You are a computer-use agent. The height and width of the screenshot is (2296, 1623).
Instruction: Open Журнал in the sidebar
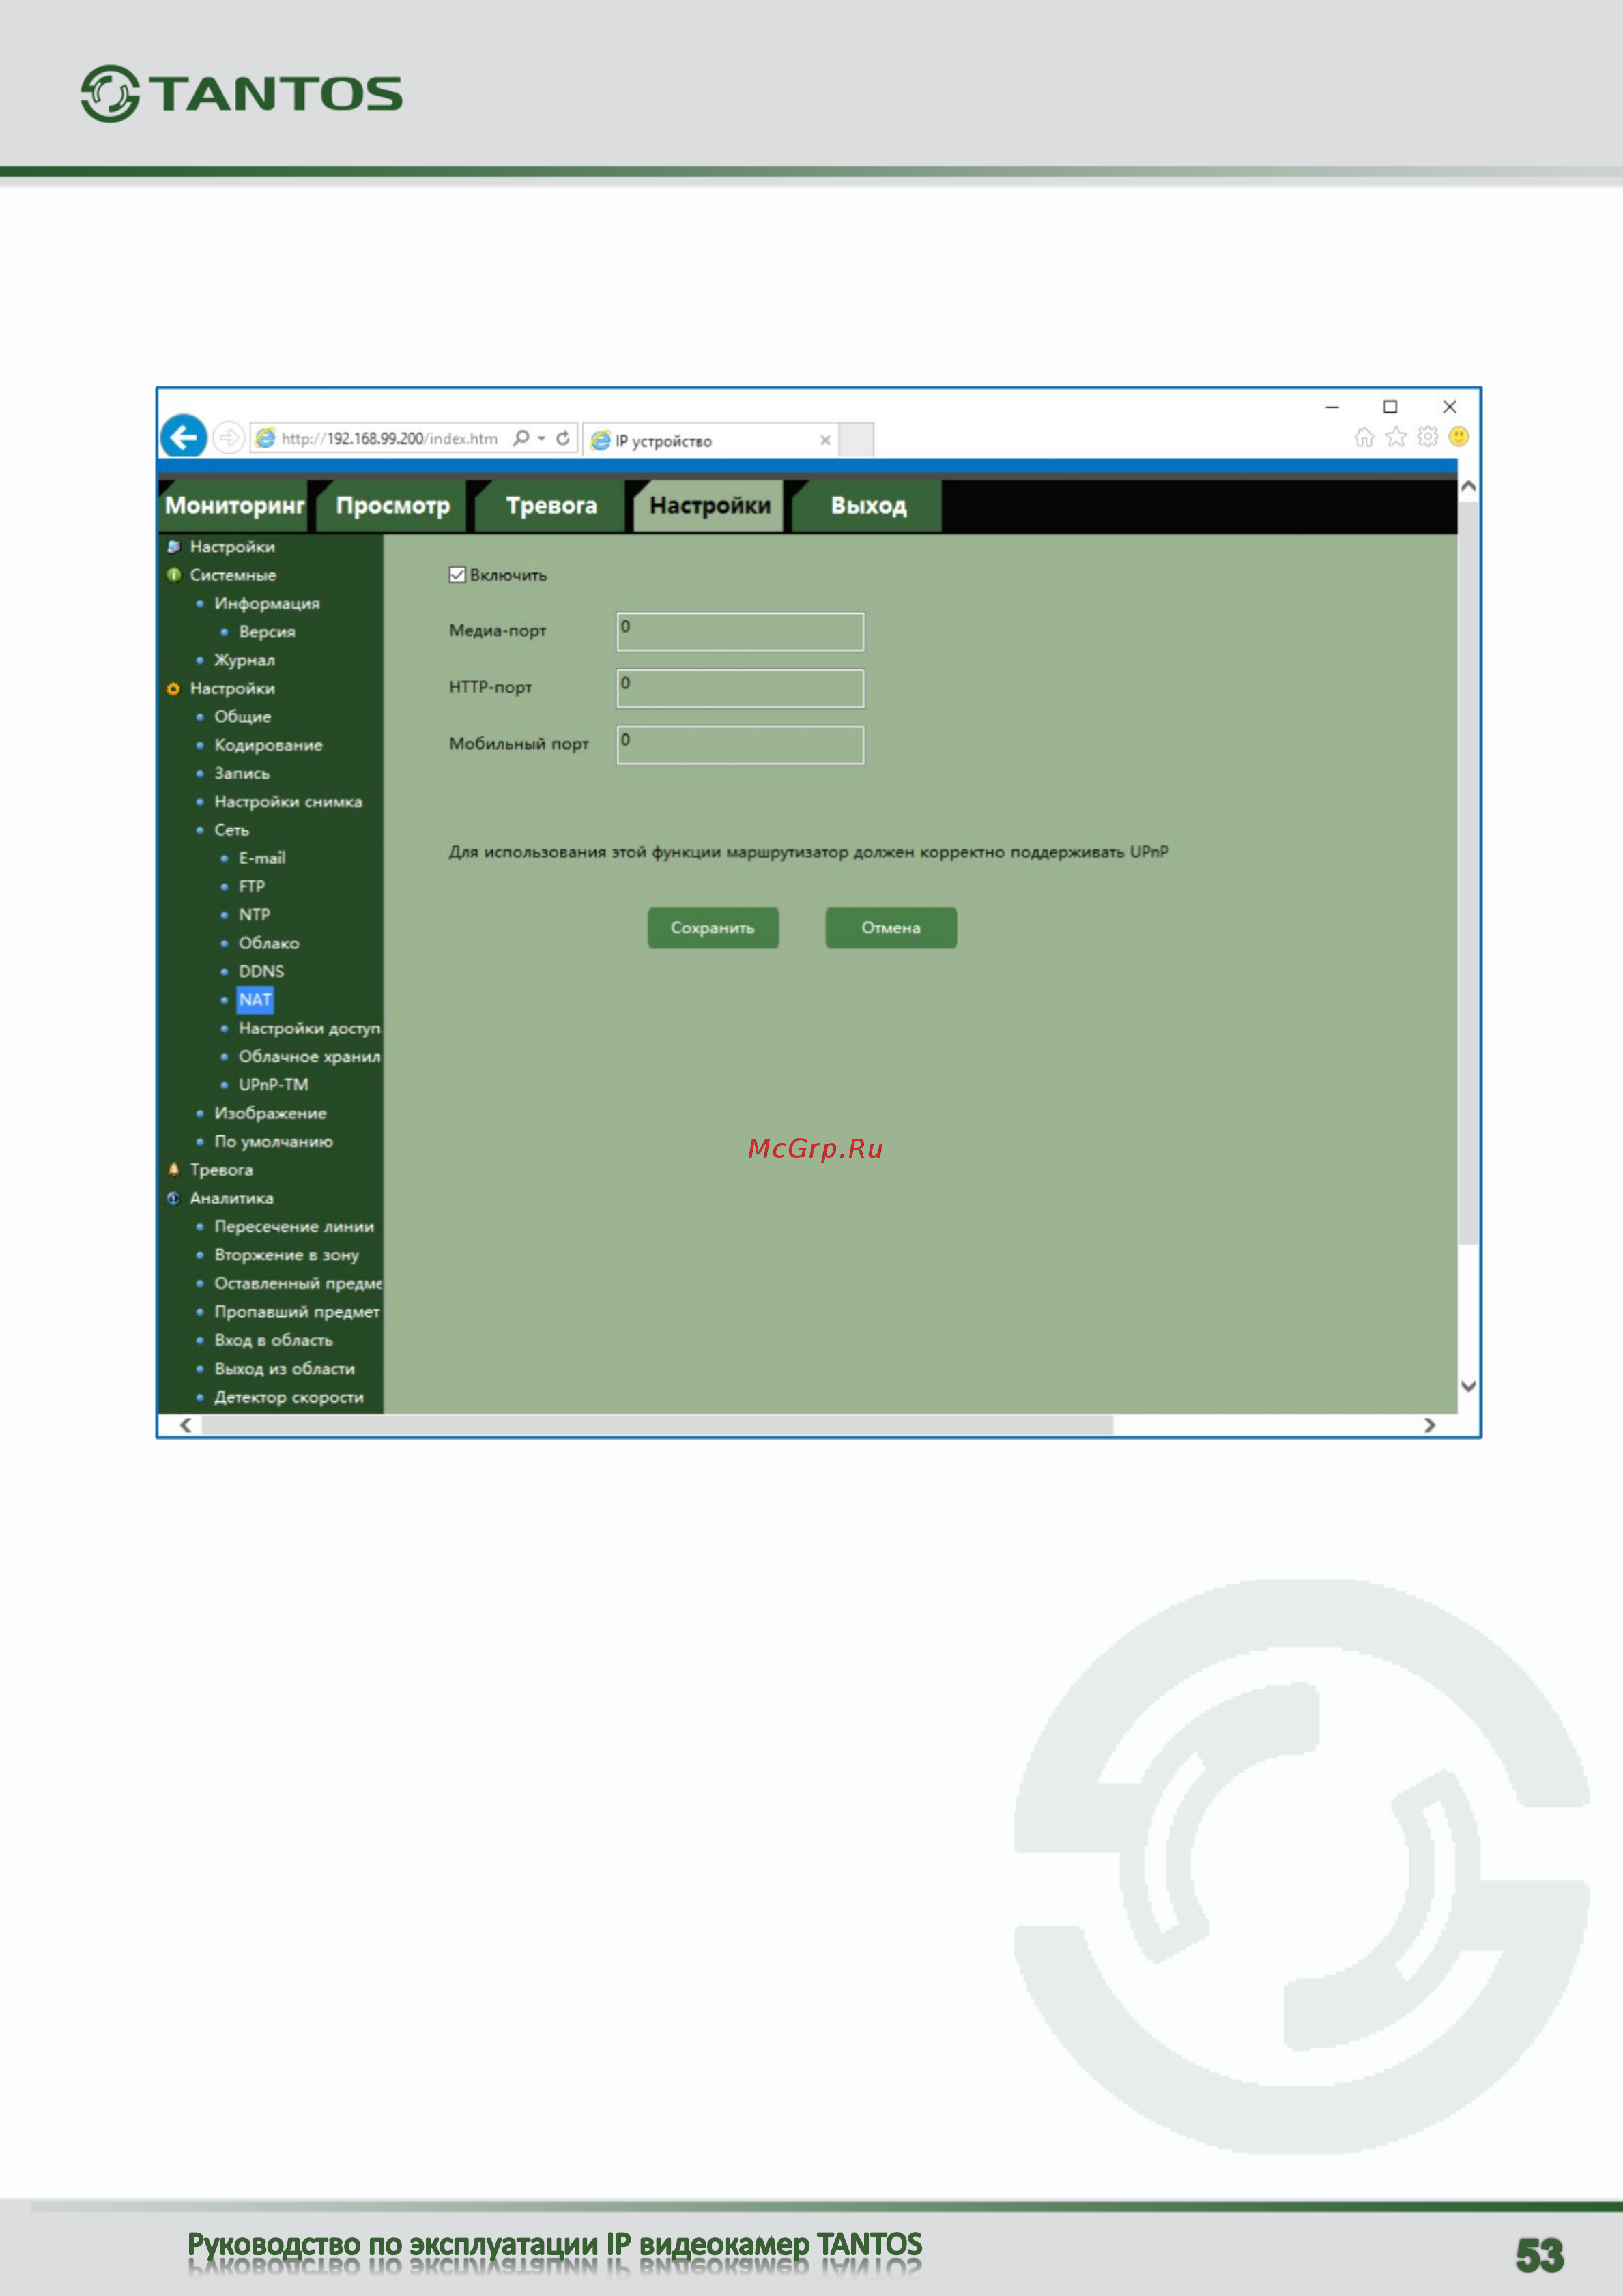(244, 660)
